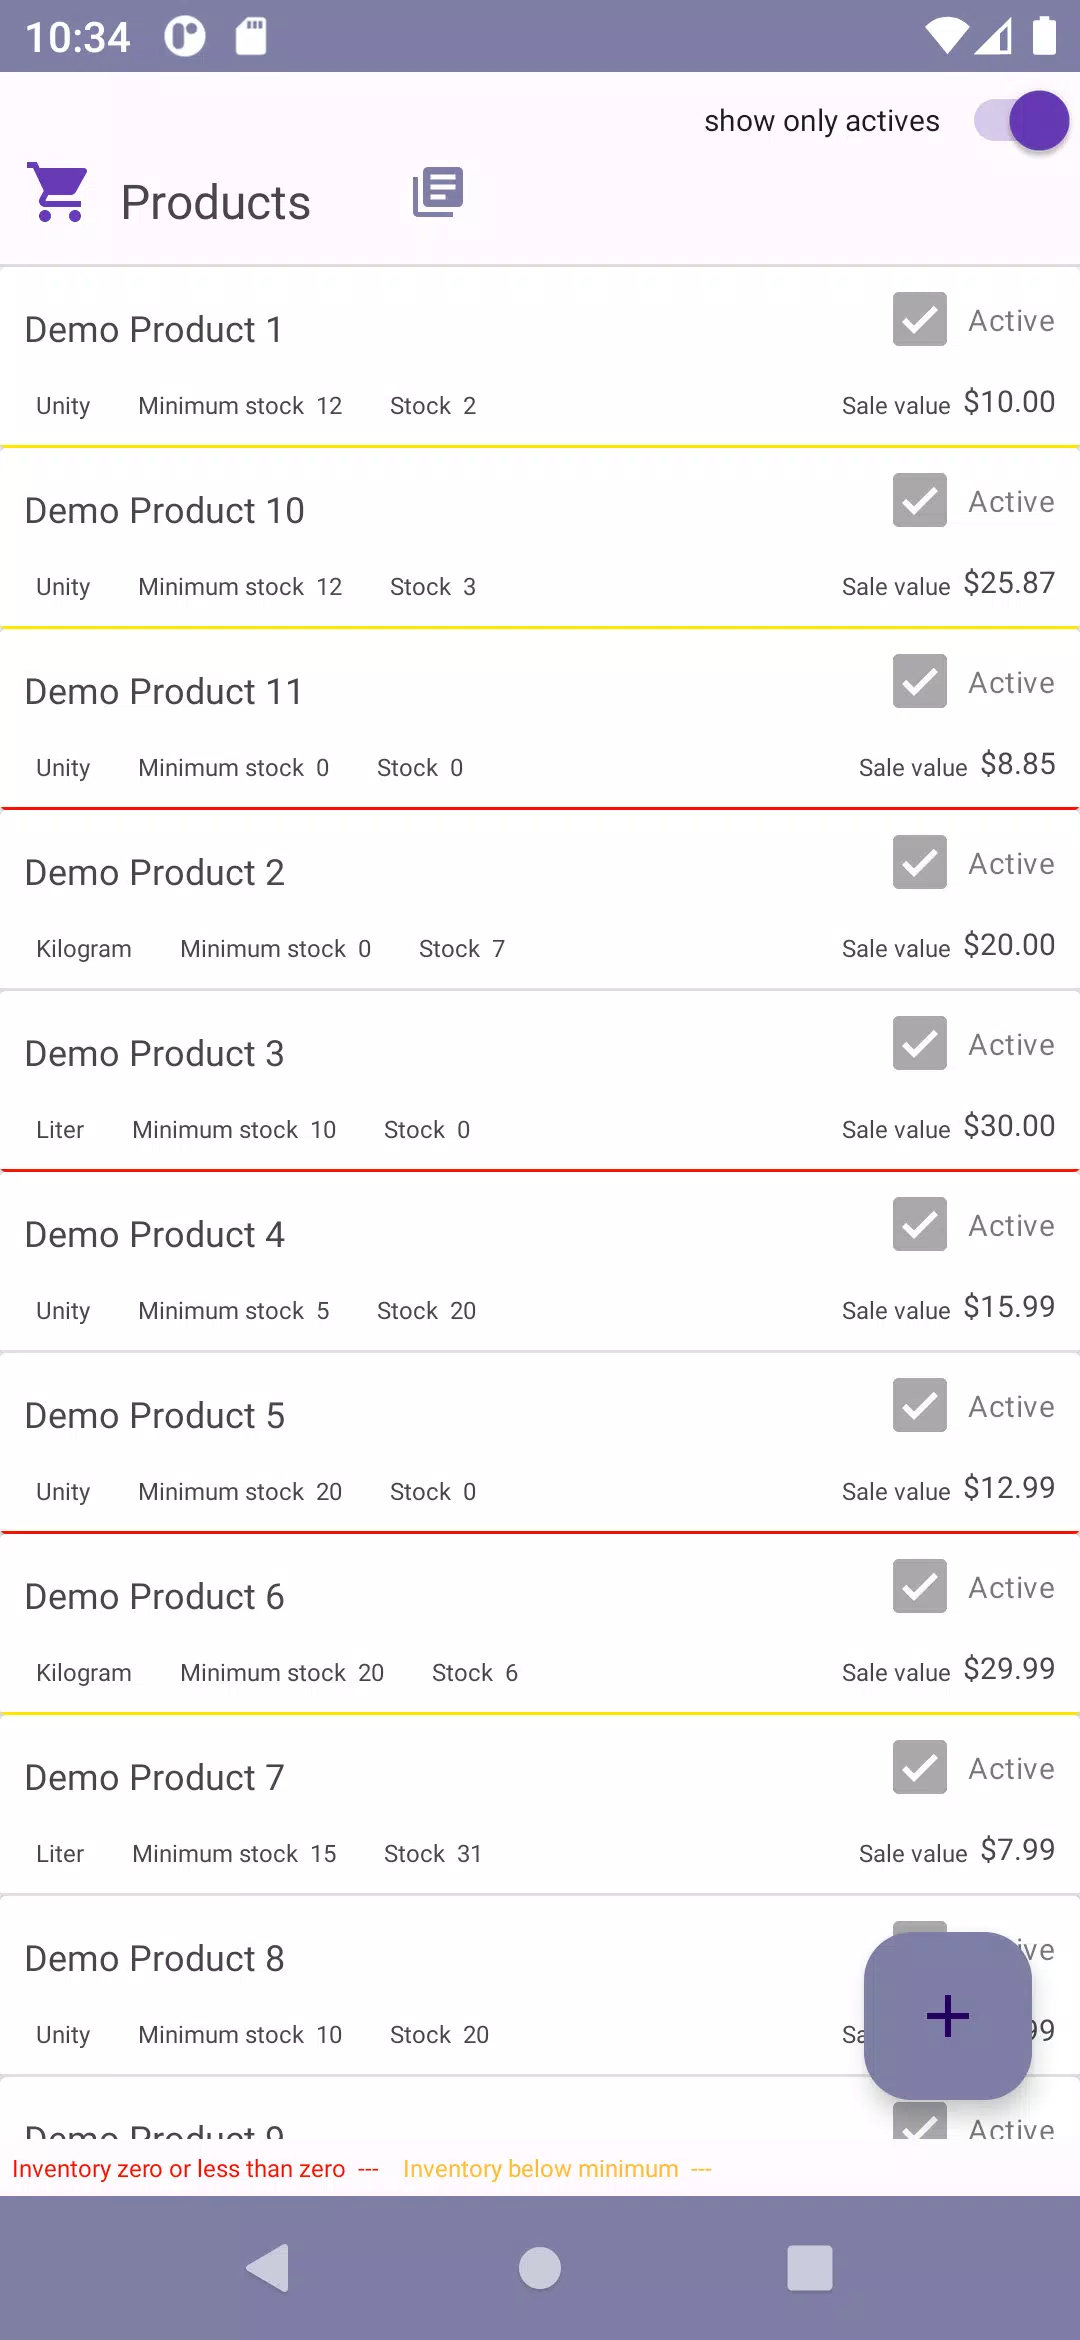Toggle the show only actives switch
Viewport: 1080px width, 2340px height.
click(x=1022, y=121)
